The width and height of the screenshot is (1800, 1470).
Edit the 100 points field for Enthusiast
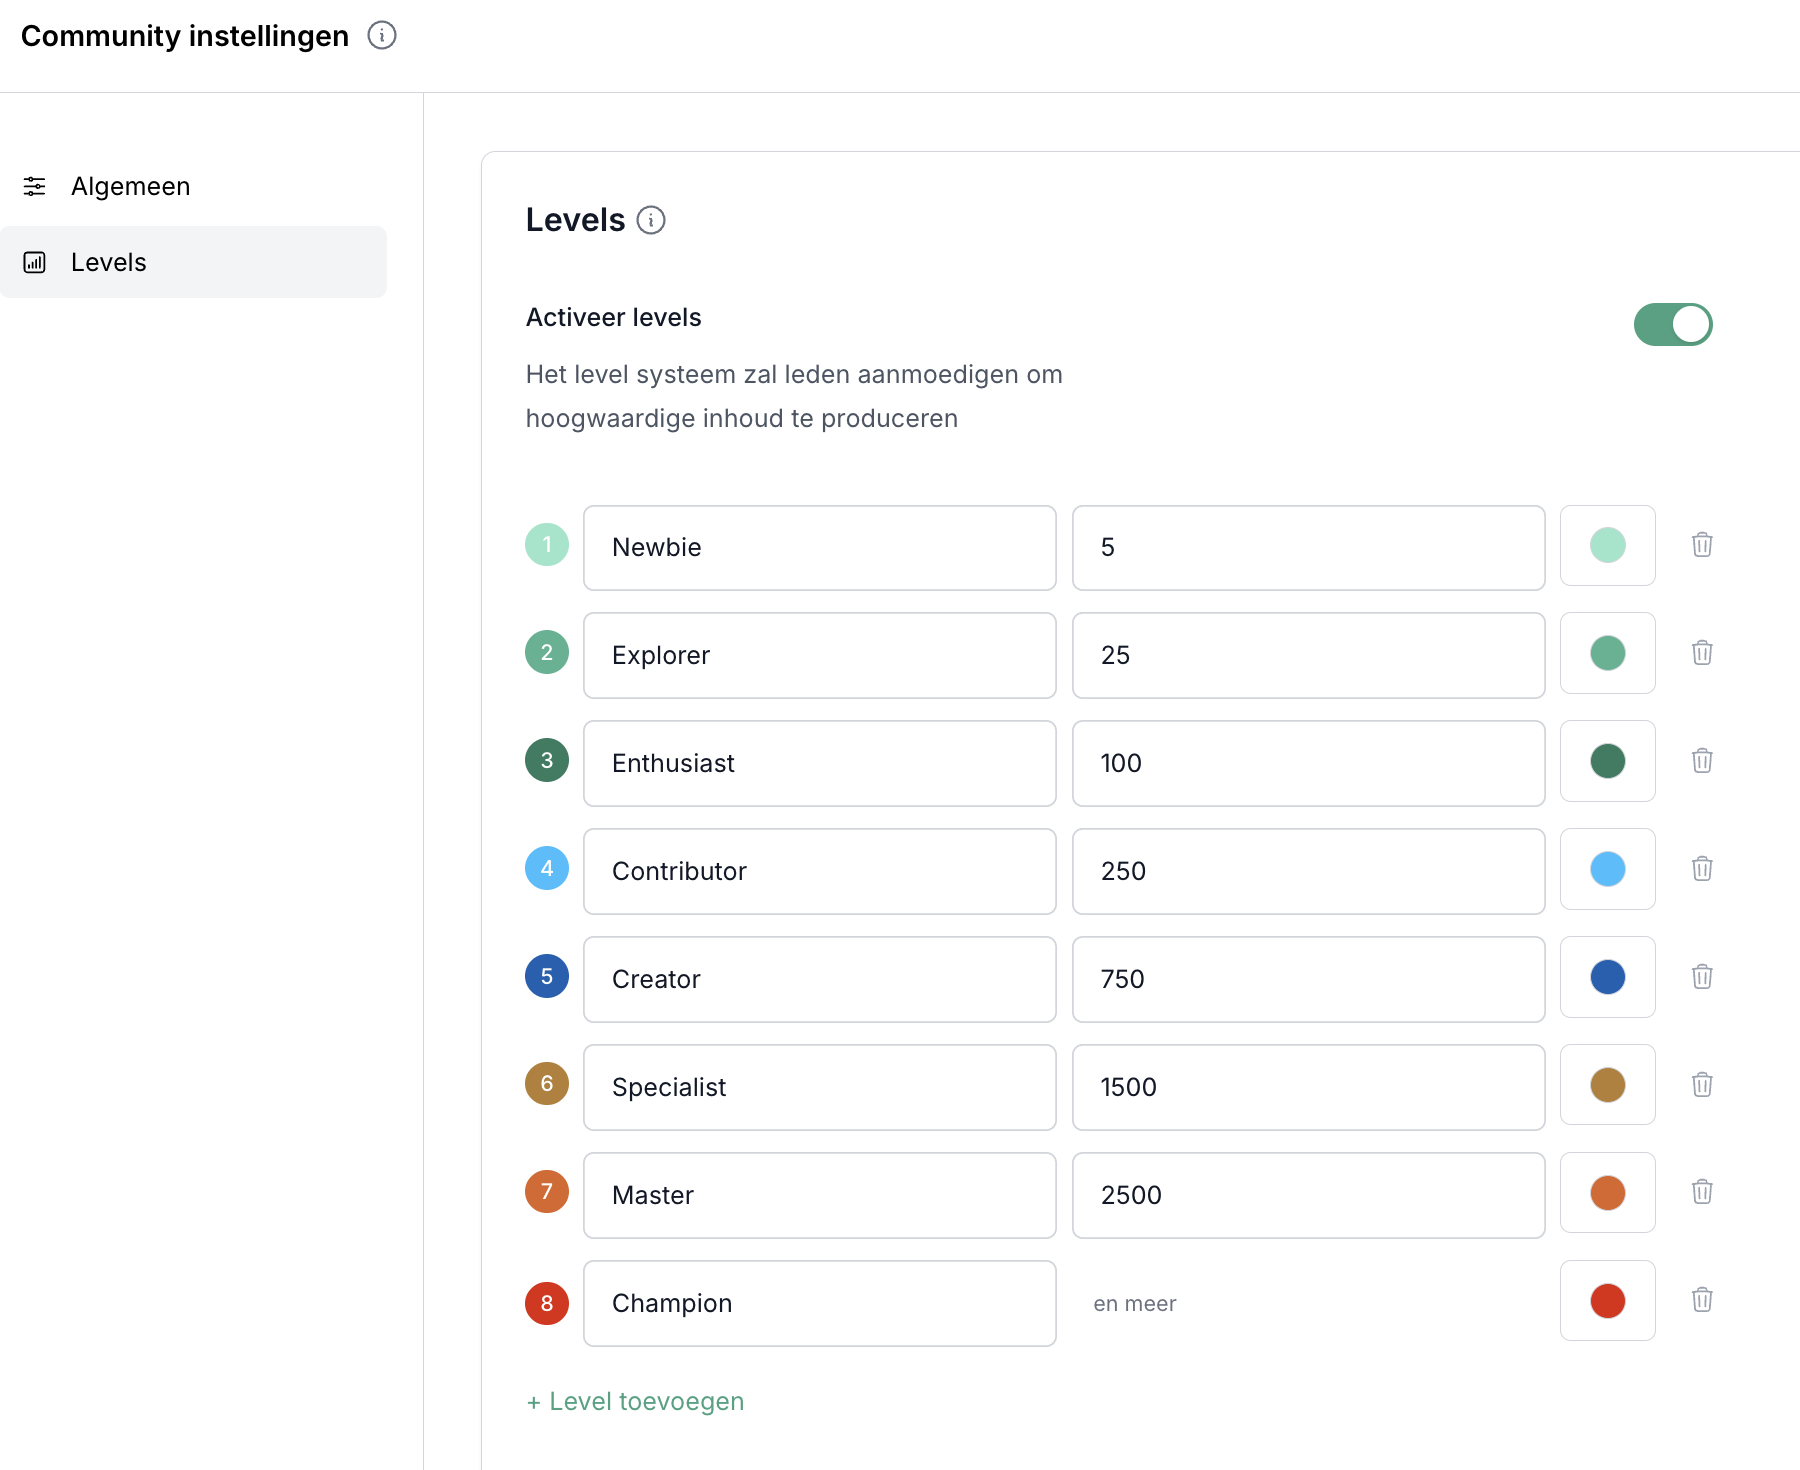(x=1307, y=764)
